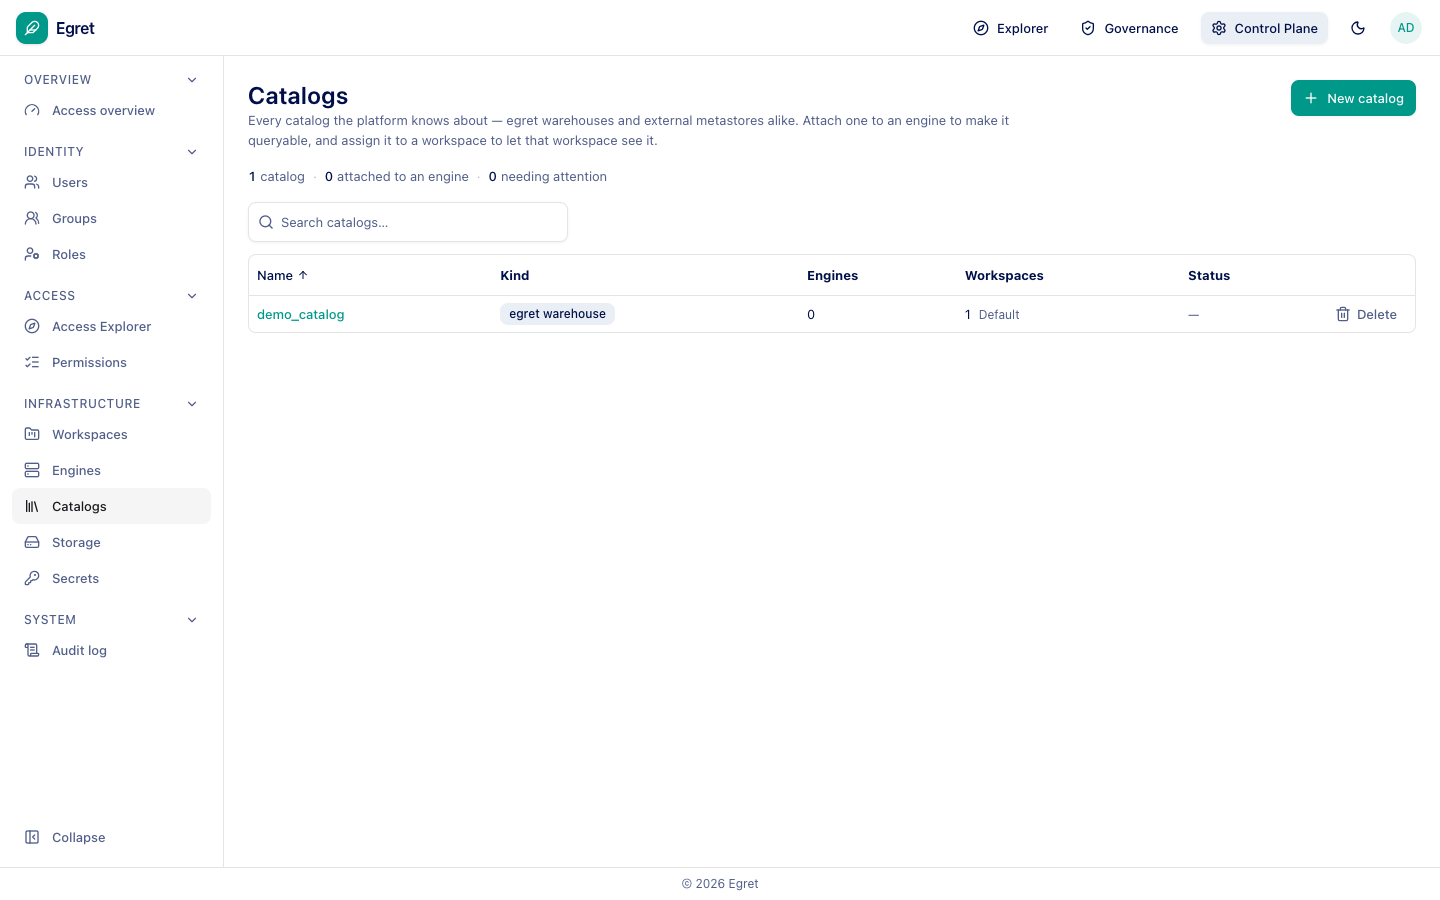Click the Kind column header
Viewport: 1440px width, 900px height.
515,276
